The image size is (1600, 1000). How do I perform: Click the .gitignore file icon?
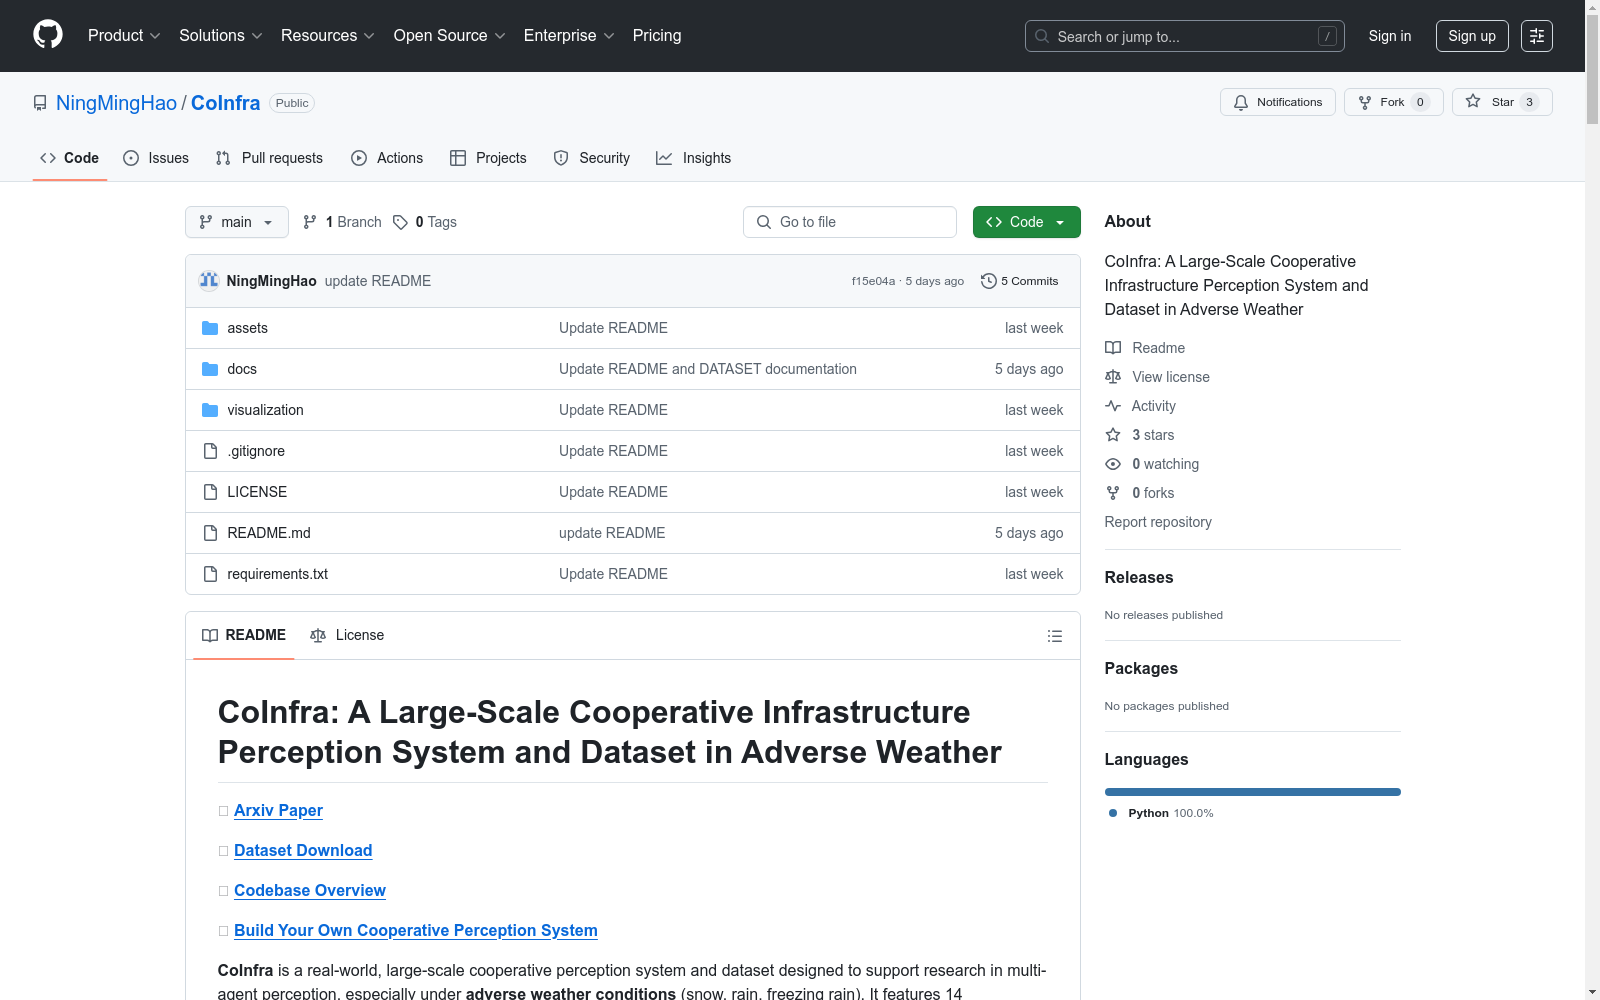(210, 451)
